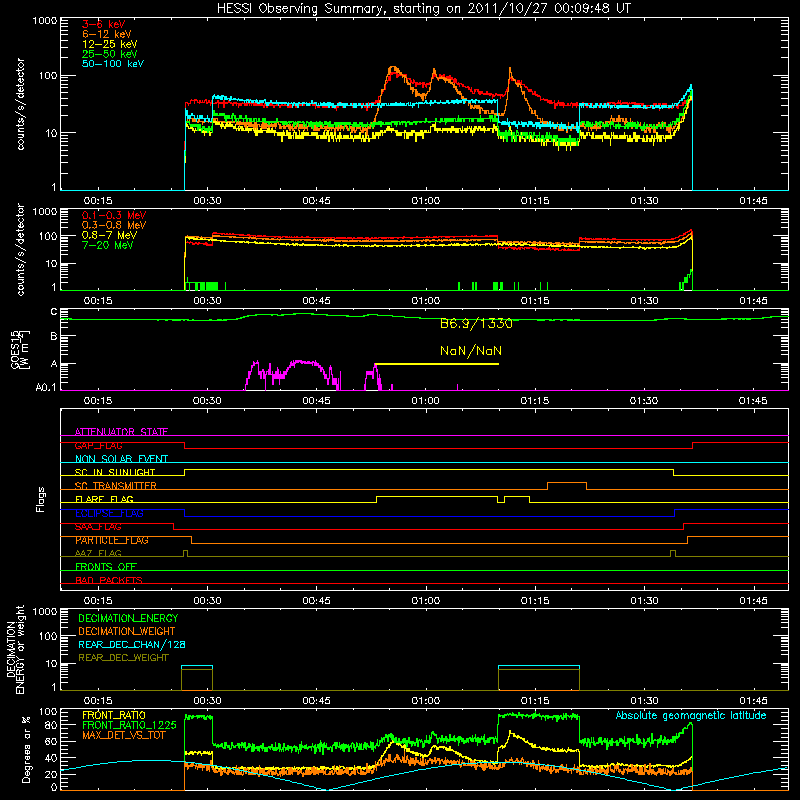
Task: Click the REAR_DEC_WEIGHT legend label
Action: click(x=123, y=658)
